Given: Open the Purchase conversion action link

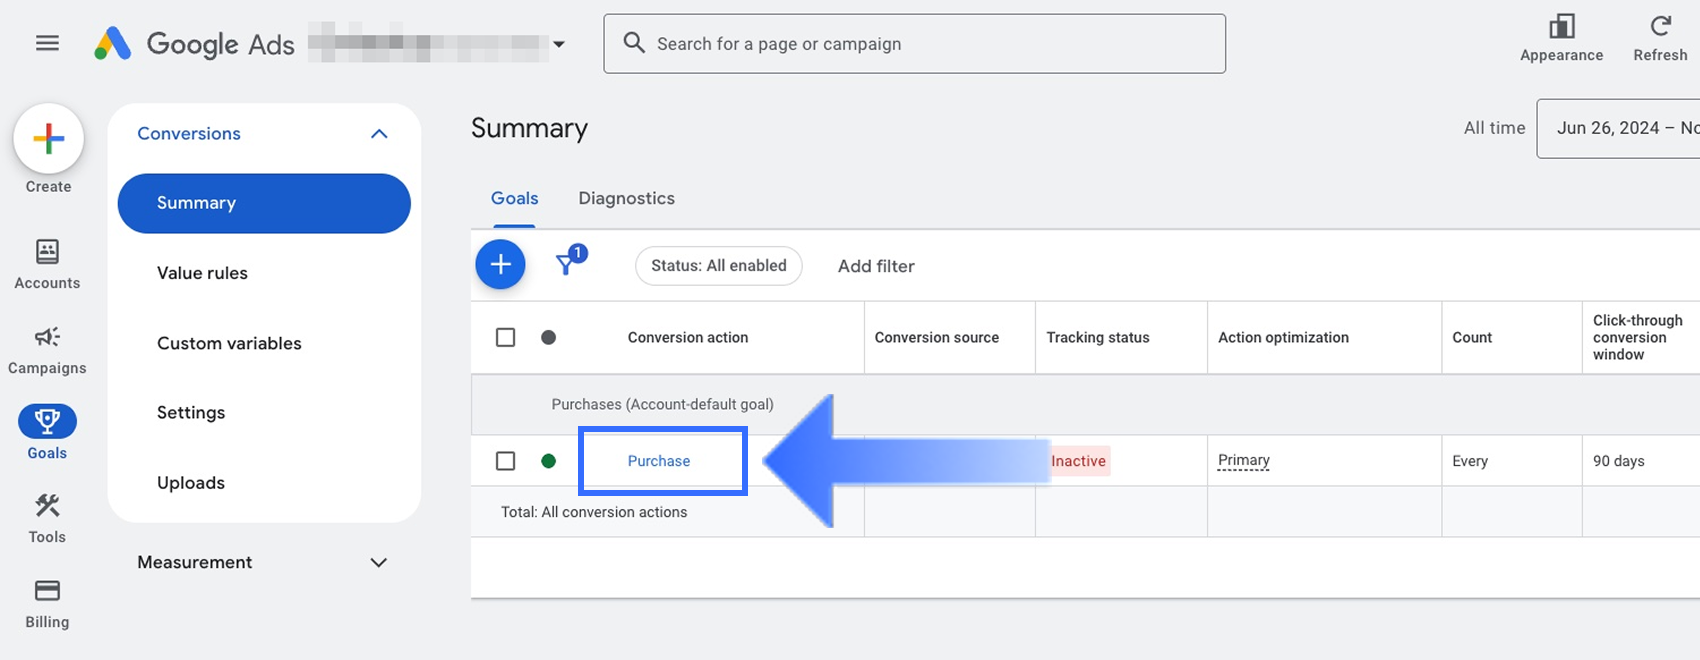Looking at the screenshot, I should point(659,461).
